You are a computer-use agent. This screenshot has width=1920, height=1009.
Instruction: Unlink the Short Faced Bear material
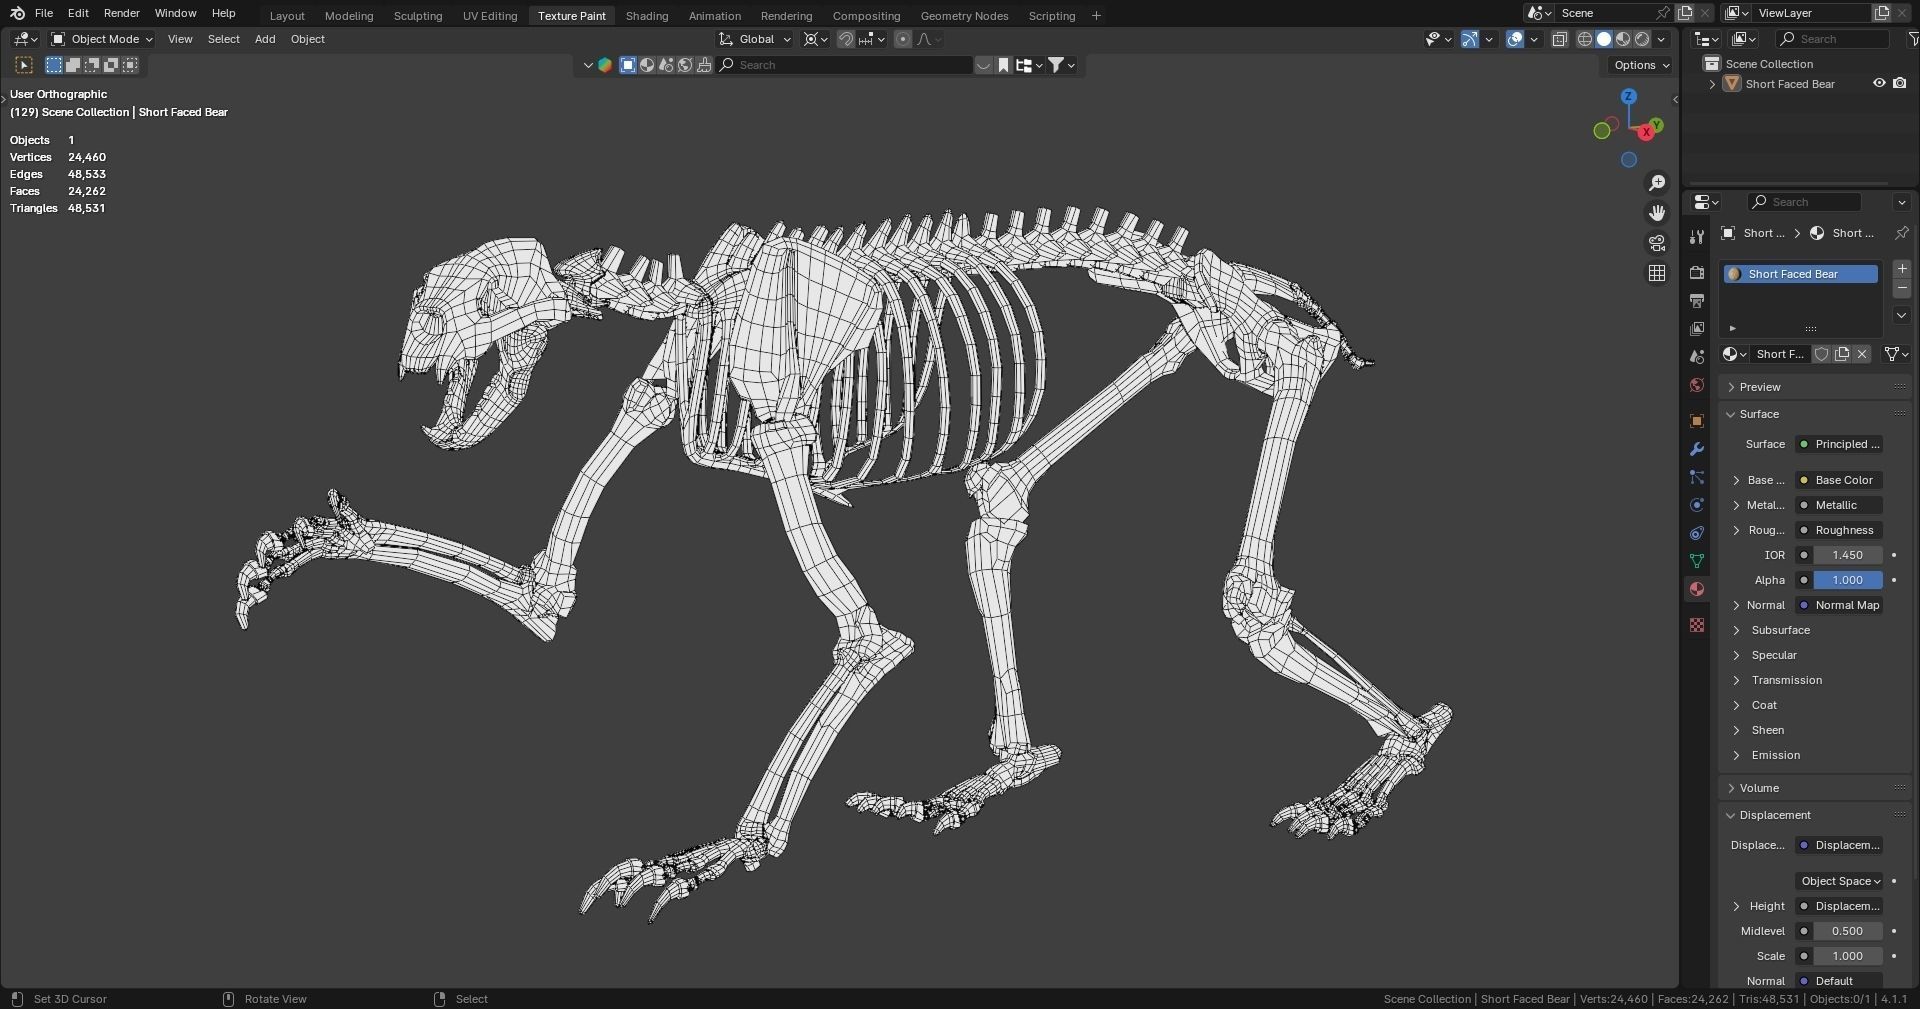click(x=1862, y=354)
